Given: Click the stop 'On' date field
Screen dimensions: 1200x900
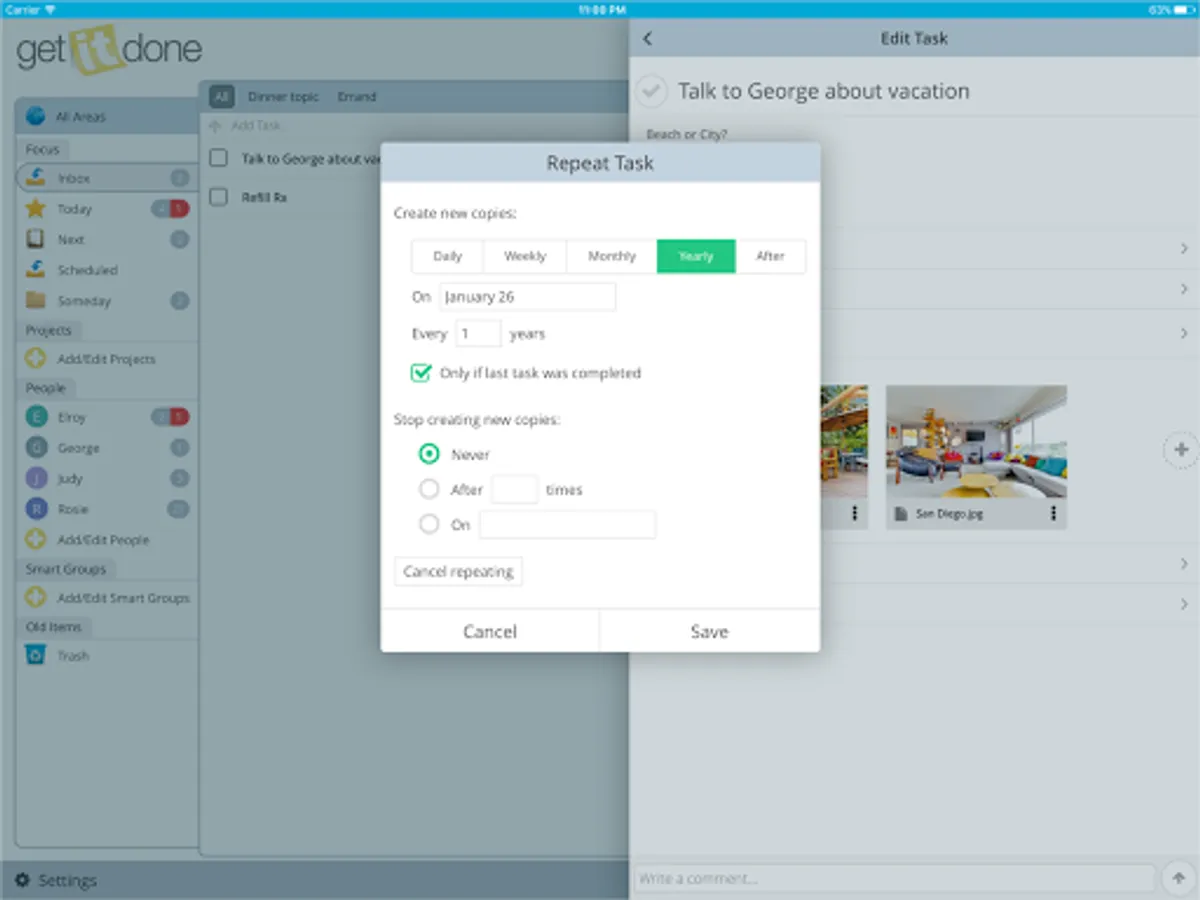Looking at the screenshot, I should (567, 524).
